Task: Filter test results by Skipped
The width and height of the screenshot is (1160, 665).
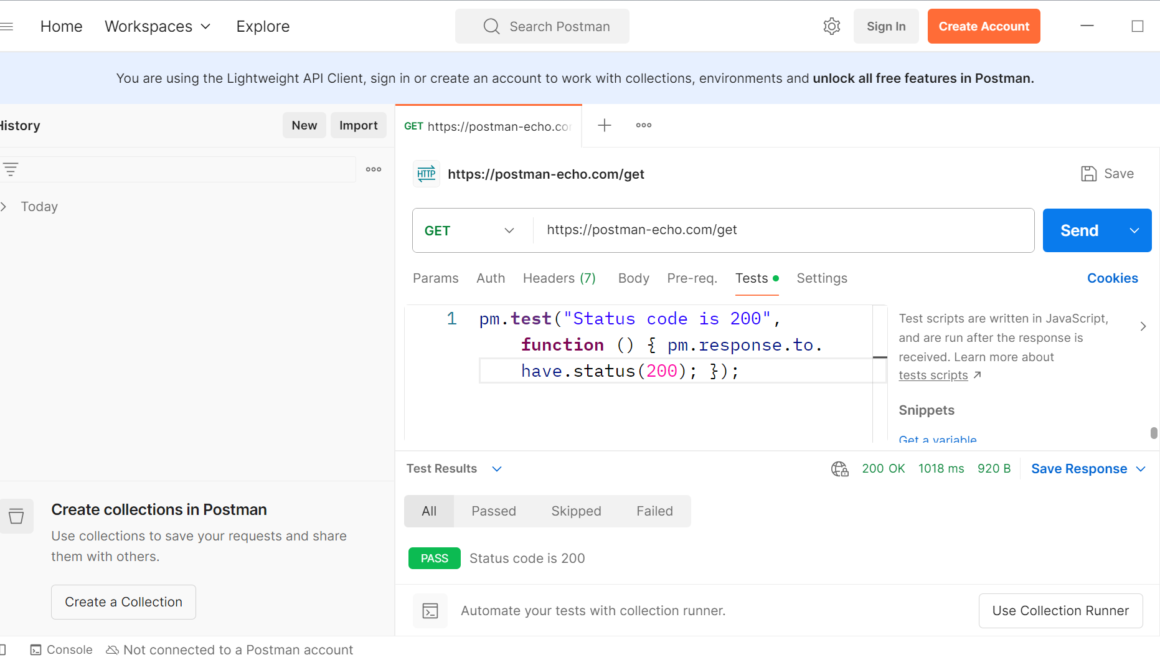Action: (x=576, y=511)
